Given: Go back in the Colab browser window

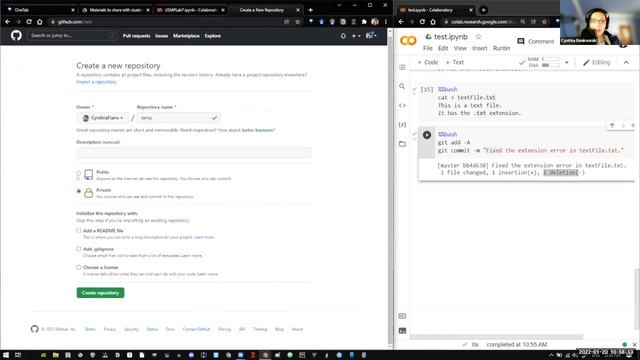Looking at the screenshot, I should click(x=401, y=22).
